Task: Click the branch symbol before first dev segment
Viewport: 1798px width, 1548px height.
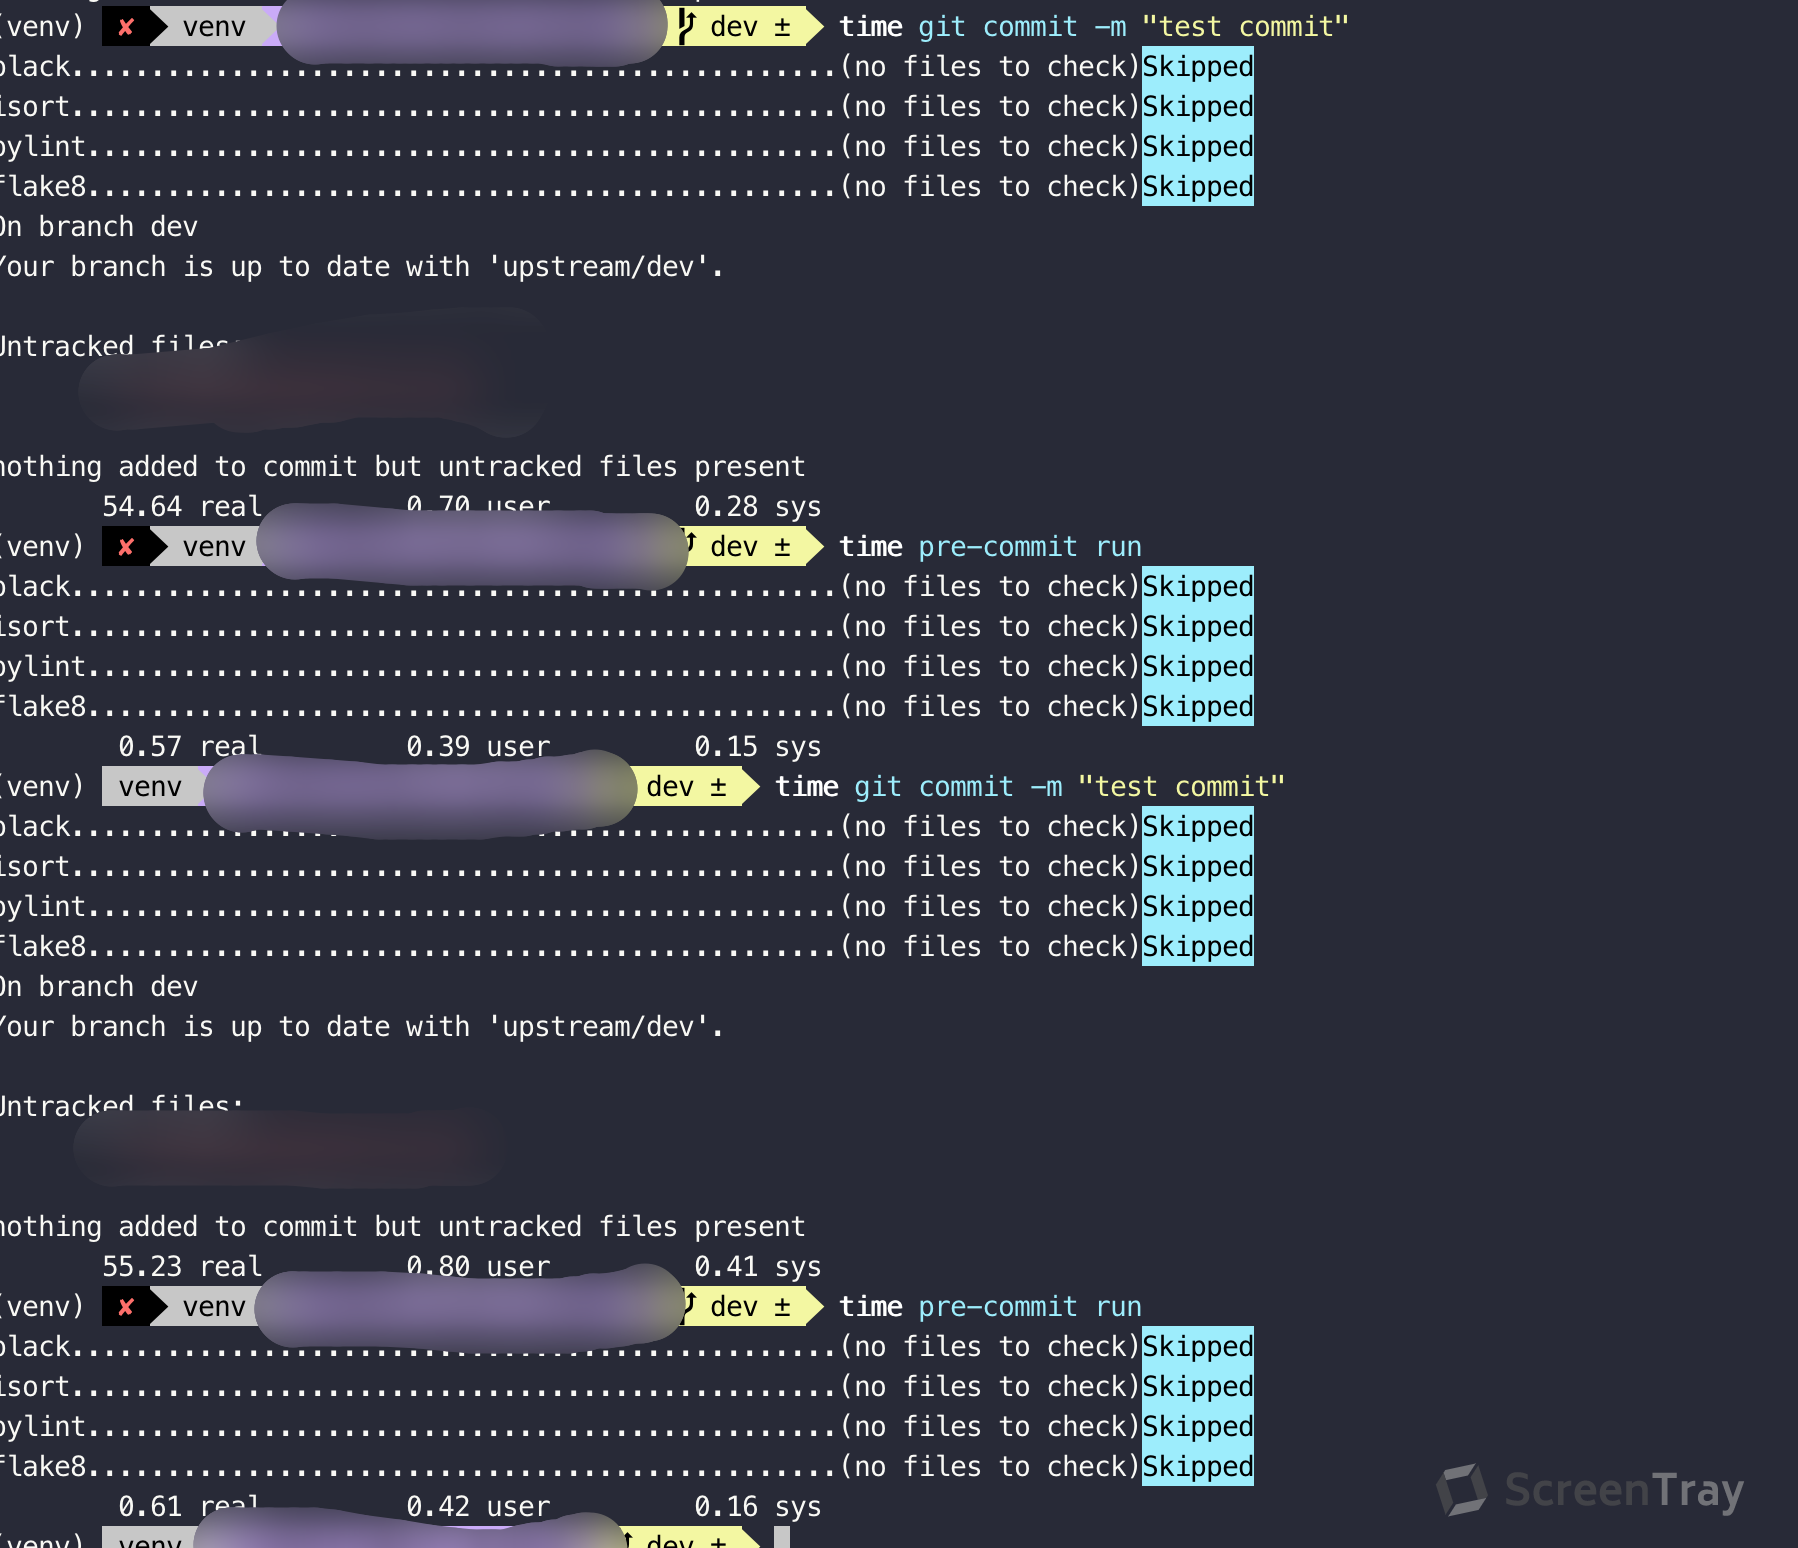Action: [685, 24]
